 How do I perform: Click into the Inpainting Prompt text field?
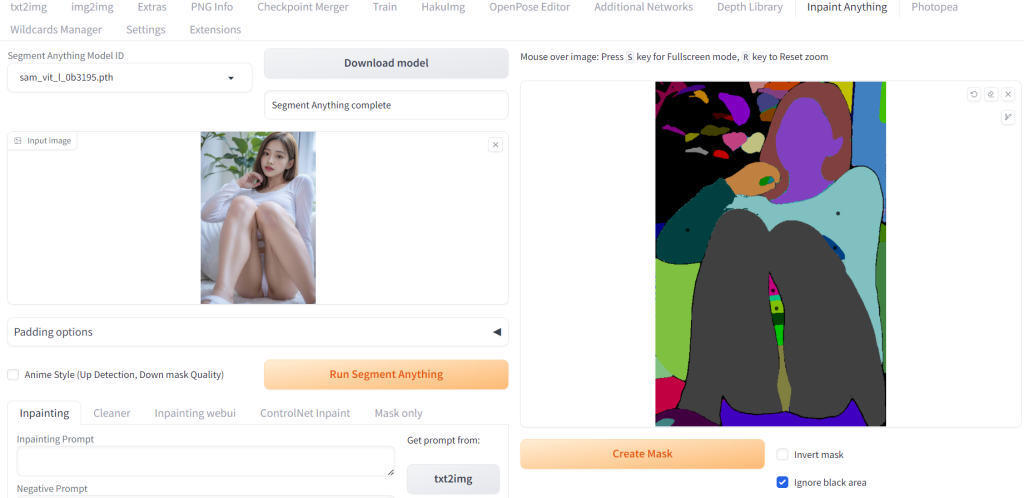(205, 461)
